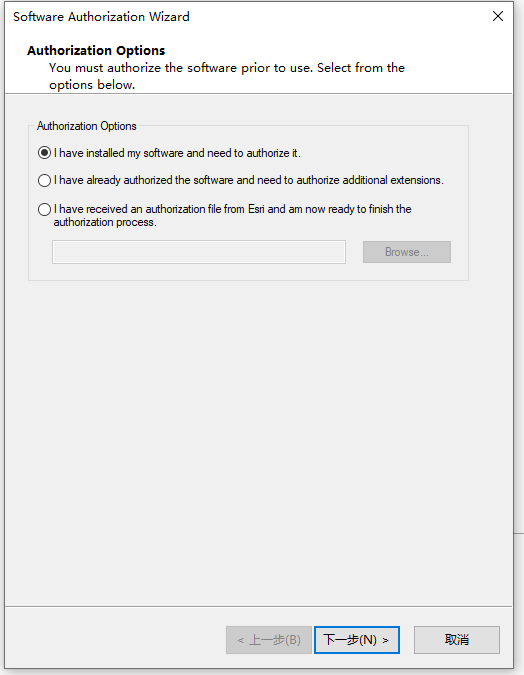
Task: Click the "I have already authorized" text start
Action: (88, 180)
